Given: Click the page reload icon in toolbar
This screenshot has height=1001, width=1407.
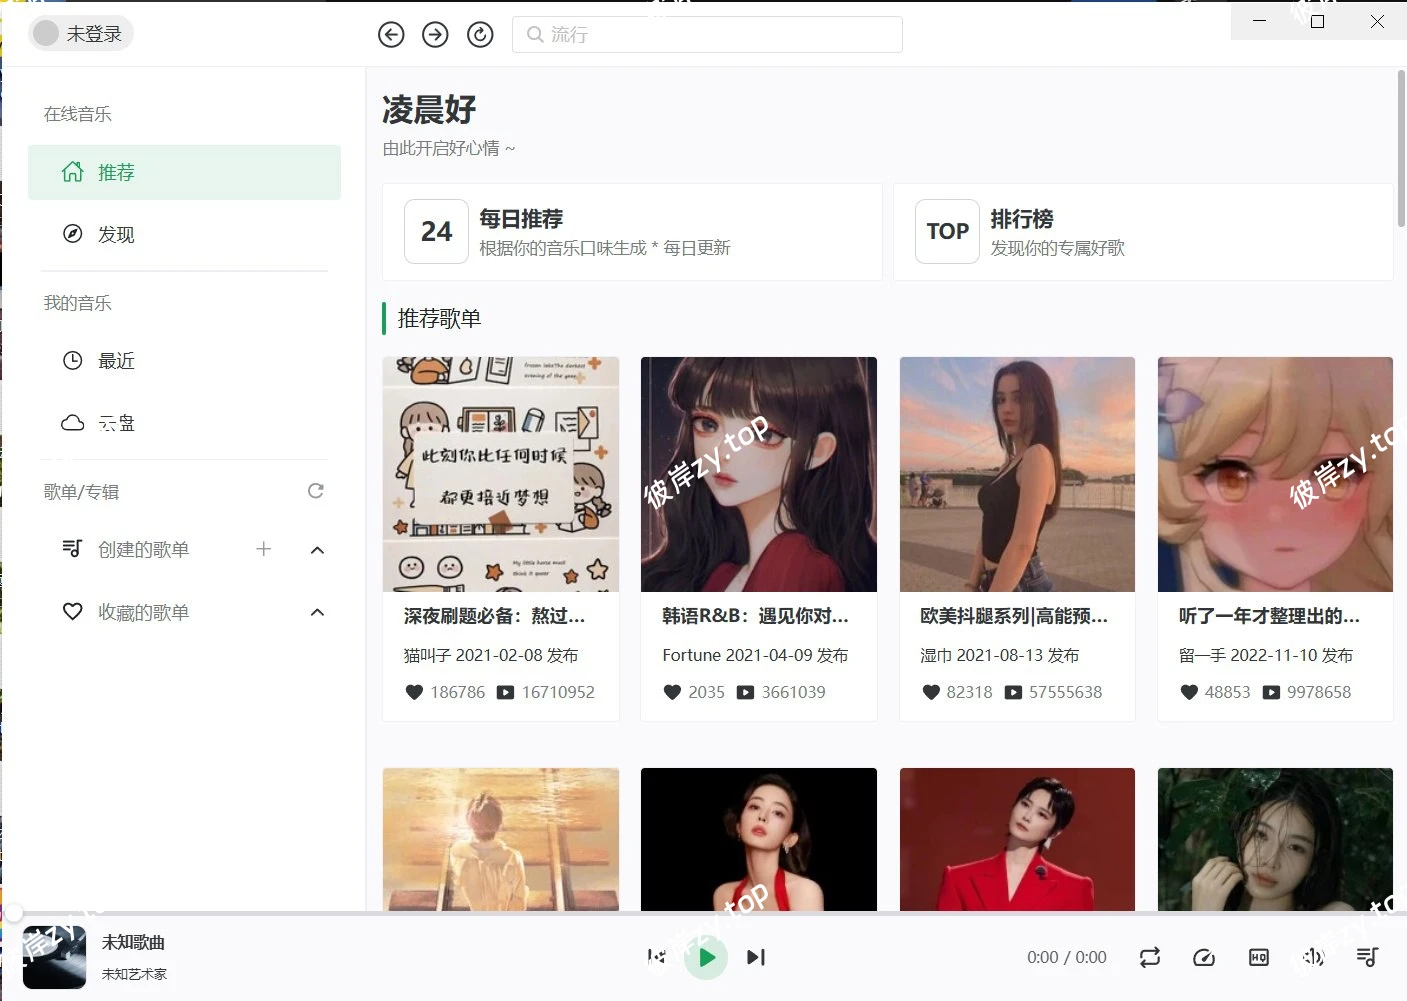Looking at the screenshot, I should click(480, 34).
